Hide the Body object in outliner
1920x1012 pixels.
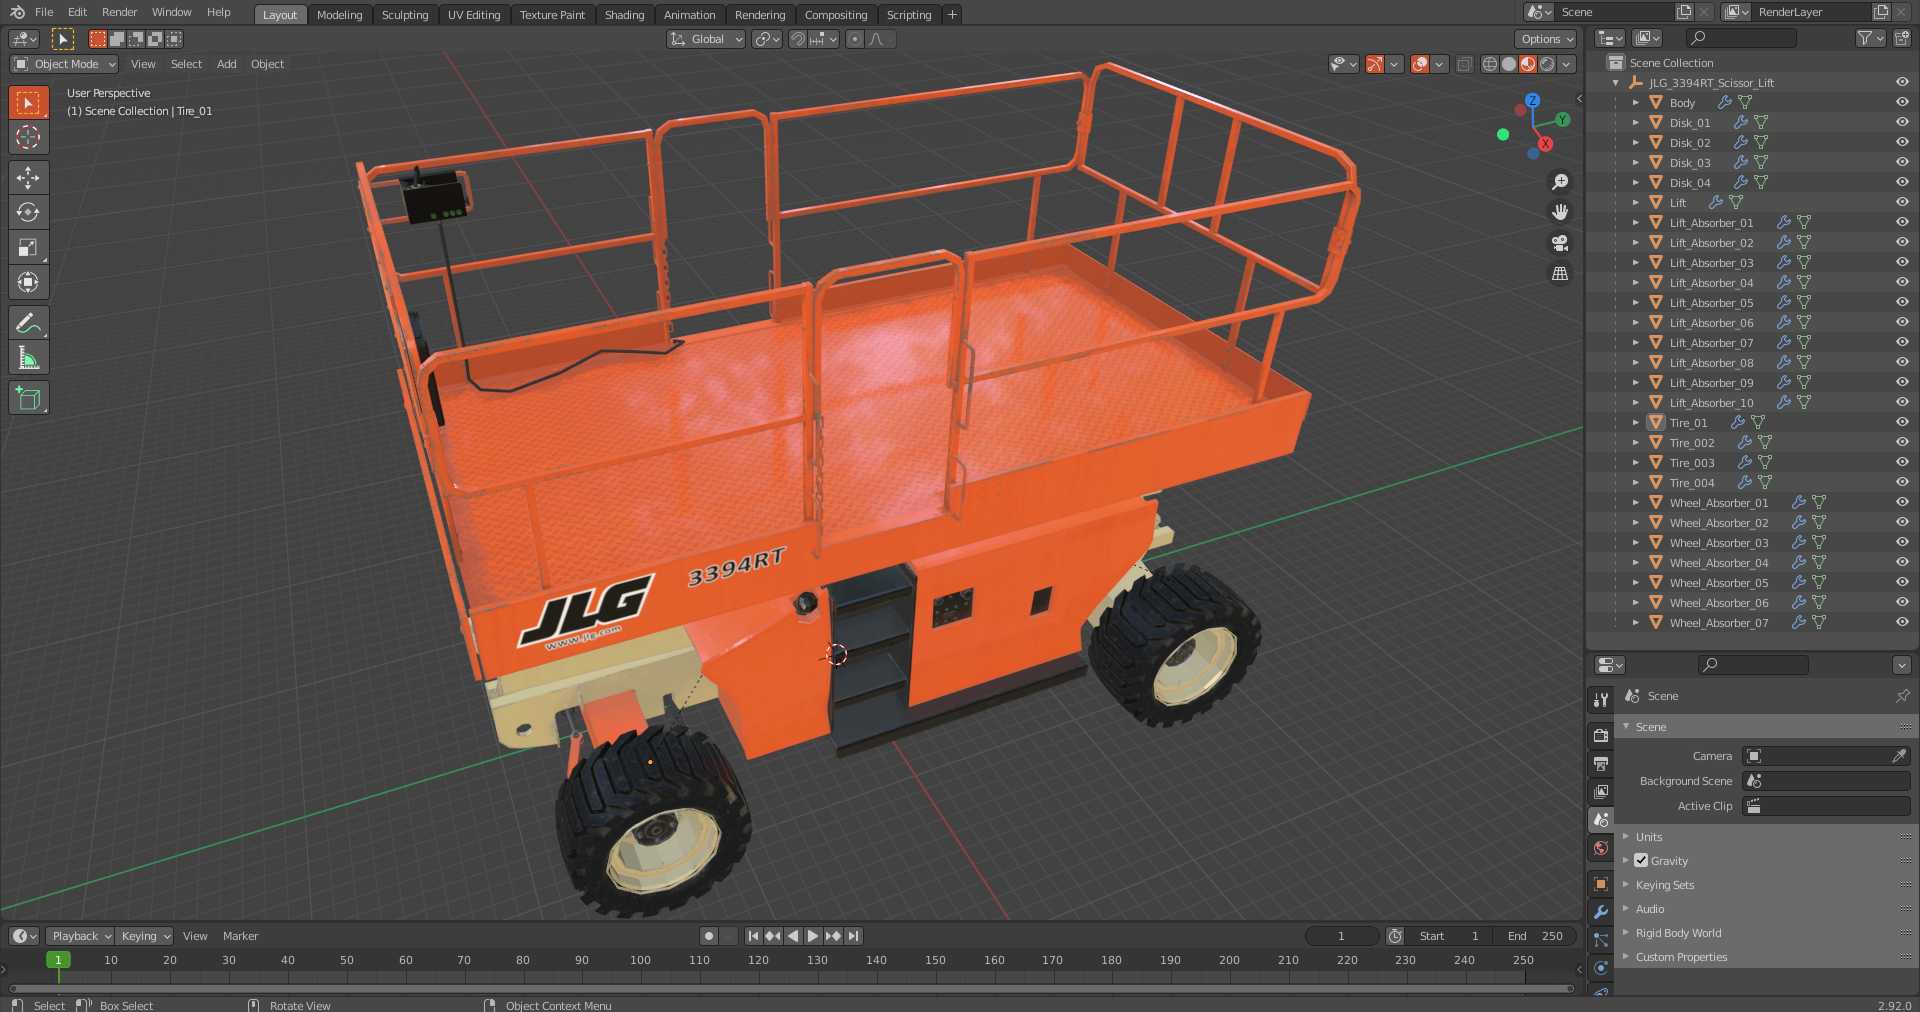(1902, 102)
